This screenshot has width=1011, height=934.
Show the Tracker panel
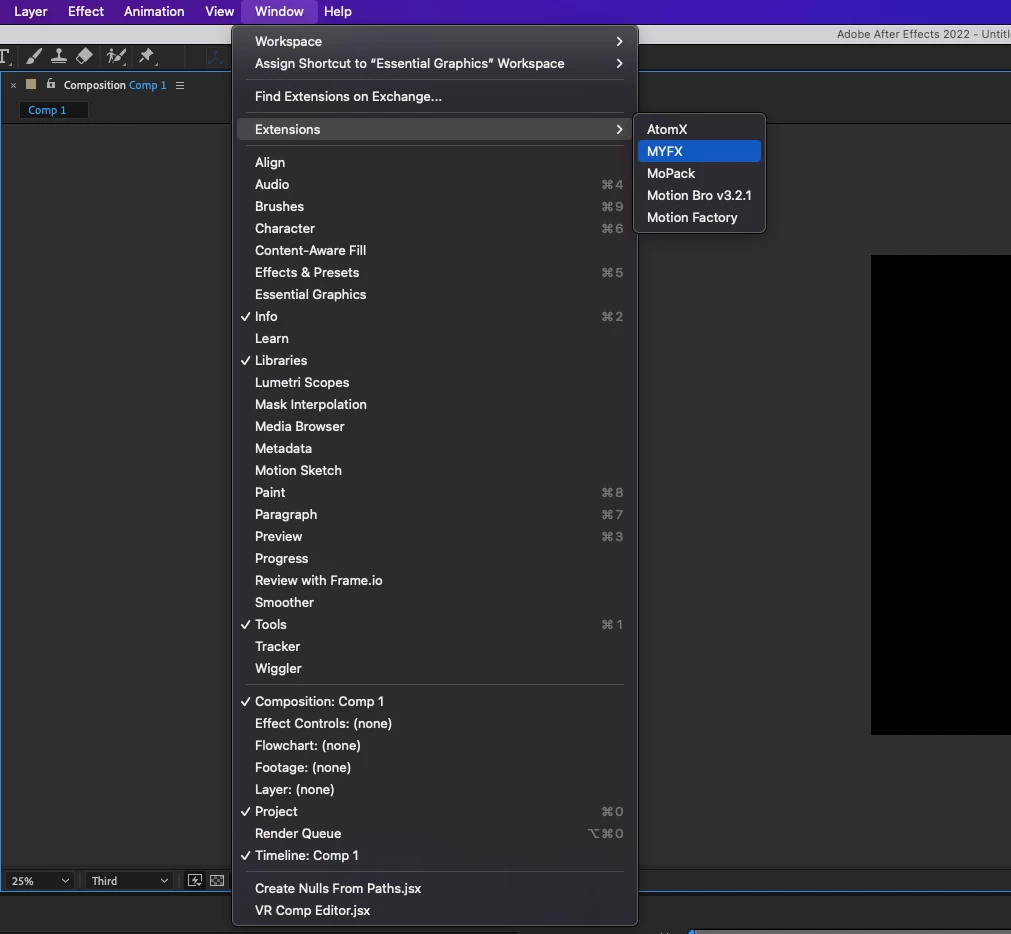coord(435,646)
